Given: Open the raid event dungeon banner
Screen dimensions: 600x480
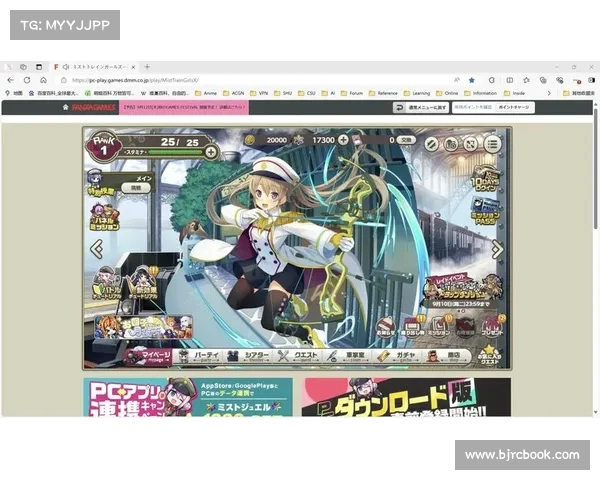Looking at the screenshot, I should pos(461,288).
